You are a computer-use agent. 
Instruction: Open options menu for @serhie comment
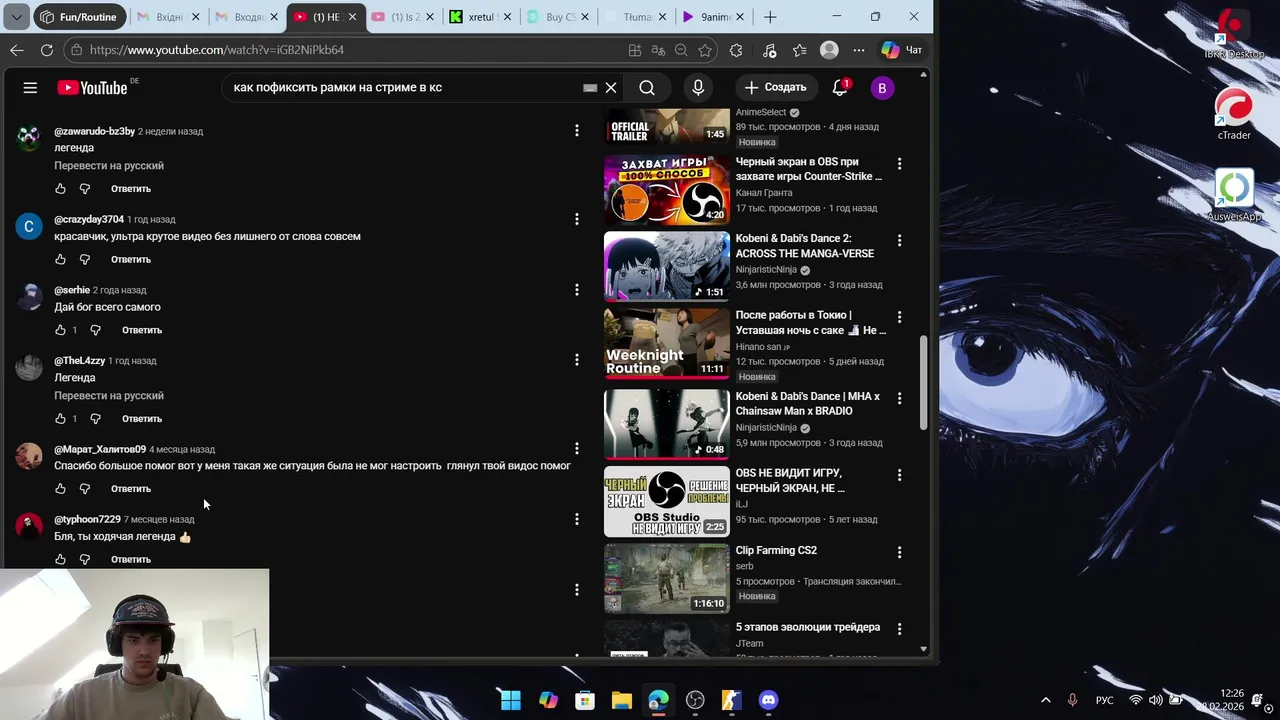tap(576, 290)
